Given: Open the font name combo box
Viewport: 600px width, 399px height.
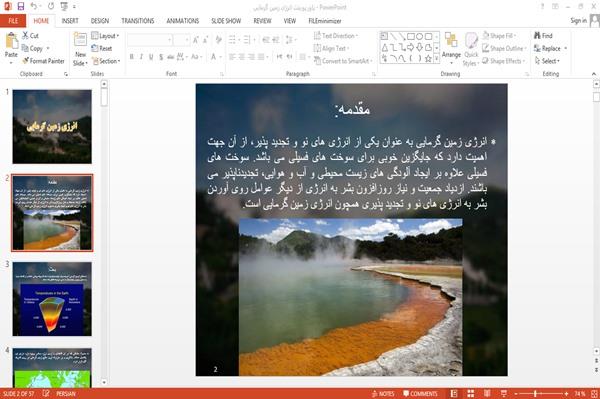Looking at the screenshot, I should click(x=150, y=40).
